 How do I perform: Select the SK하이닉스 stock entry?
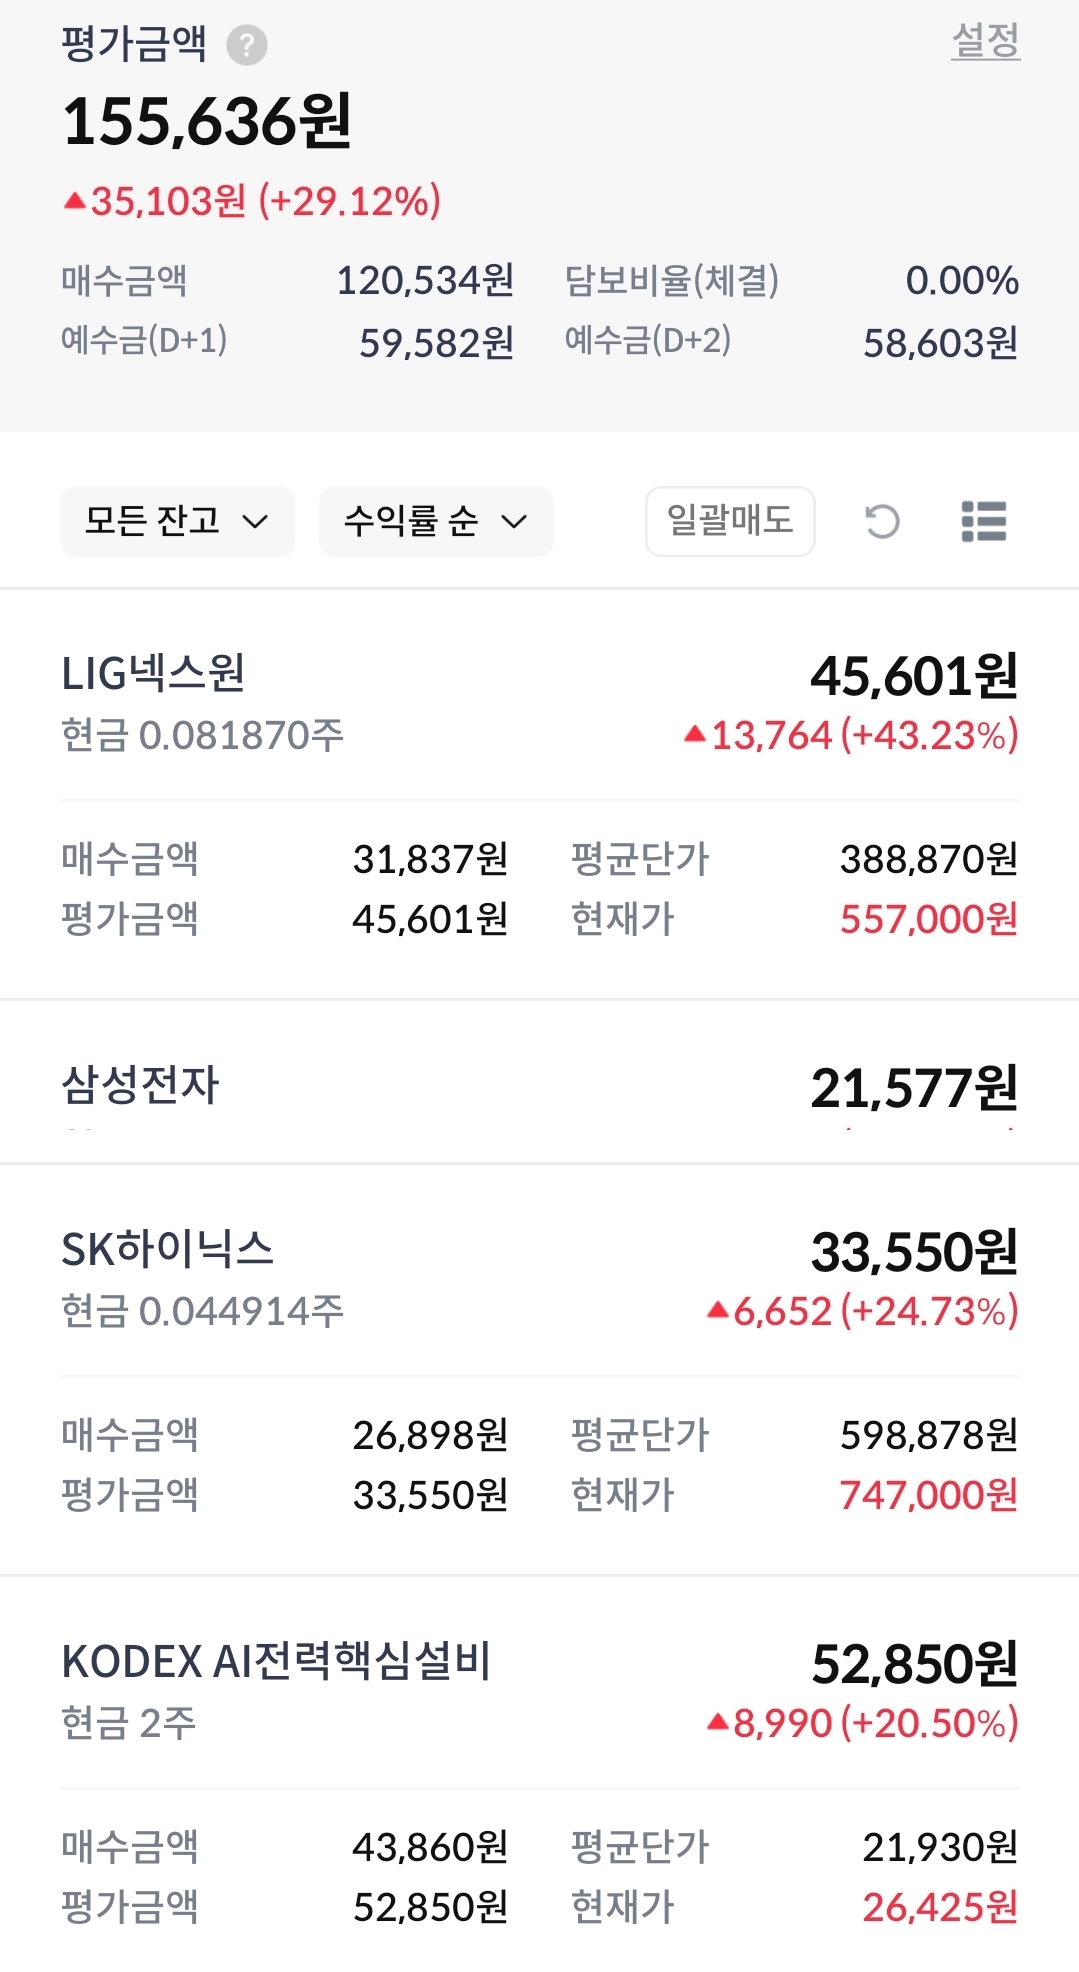point(167,1250)
